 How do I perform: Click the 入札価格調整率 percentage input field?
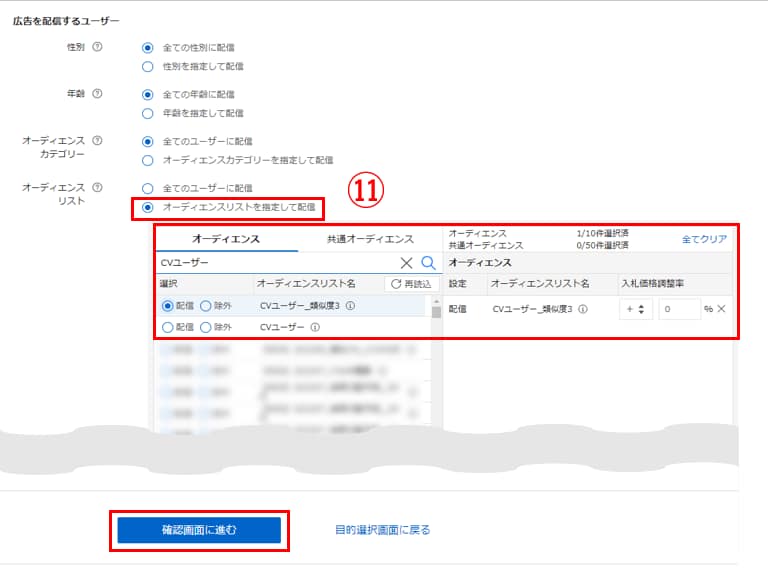[678, 309]
